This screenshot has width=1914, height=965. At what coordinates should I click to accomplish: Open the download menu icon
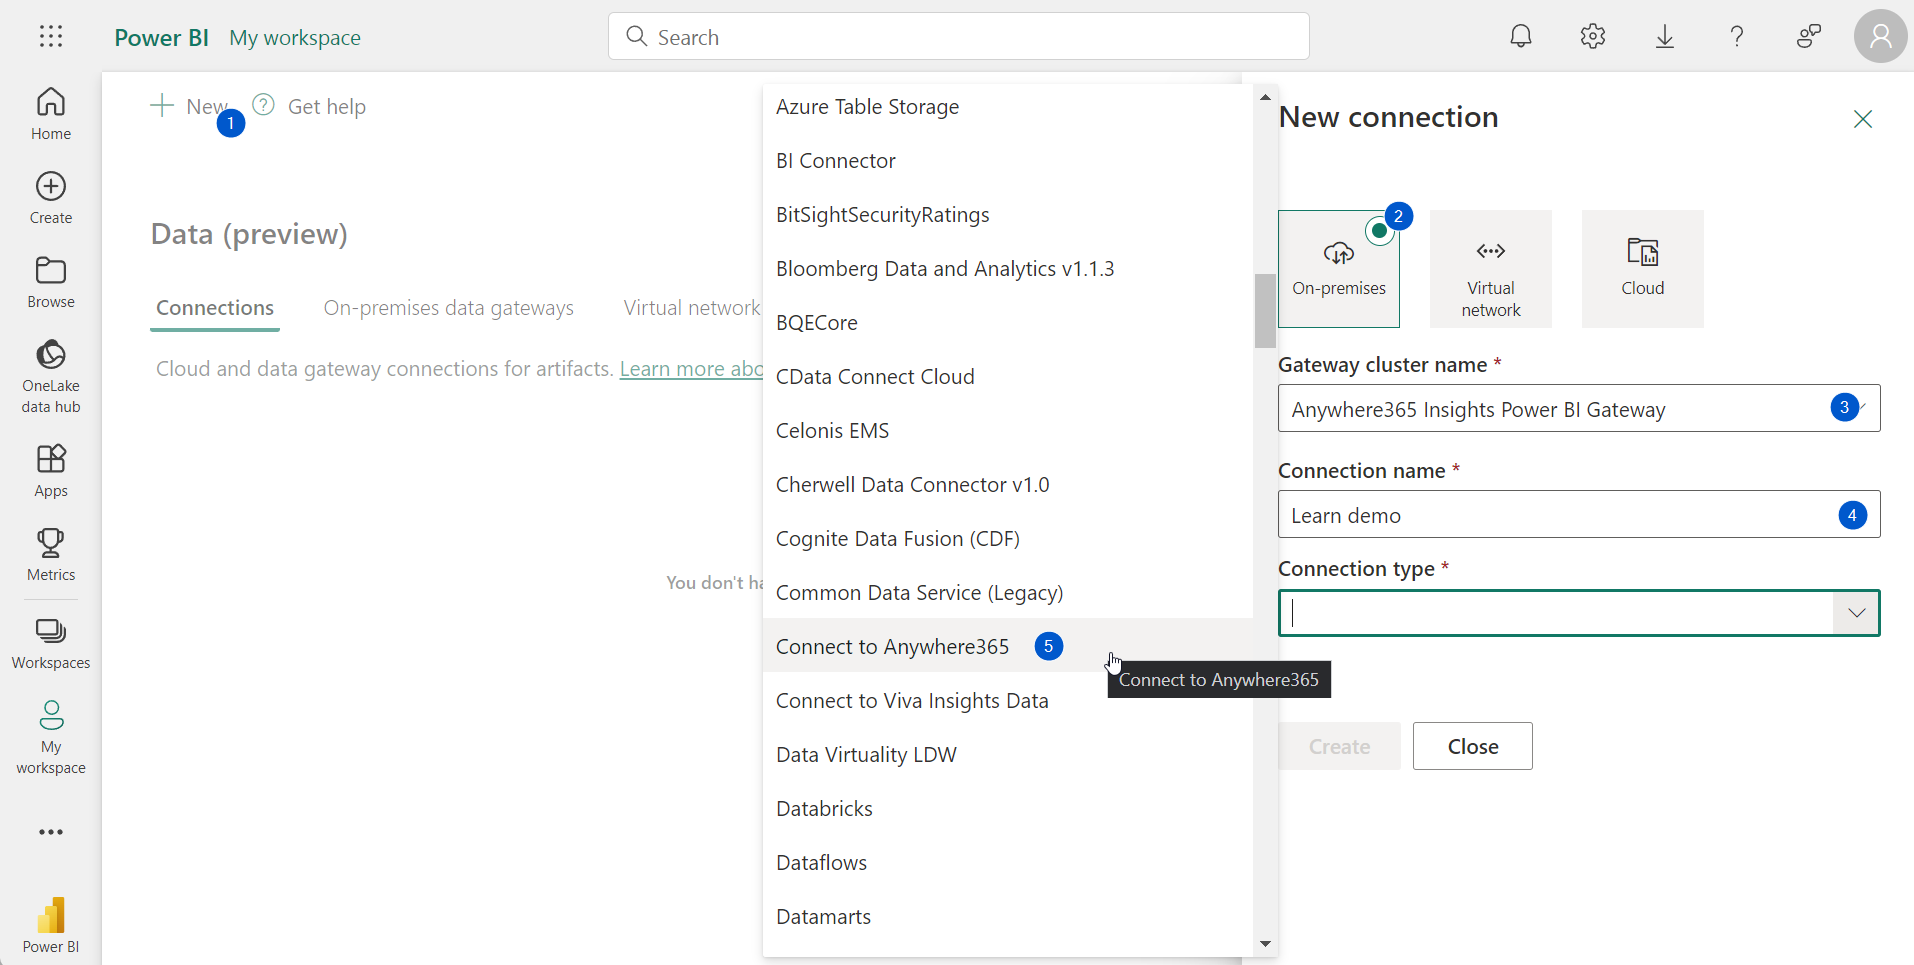(x=1665, y=37)
